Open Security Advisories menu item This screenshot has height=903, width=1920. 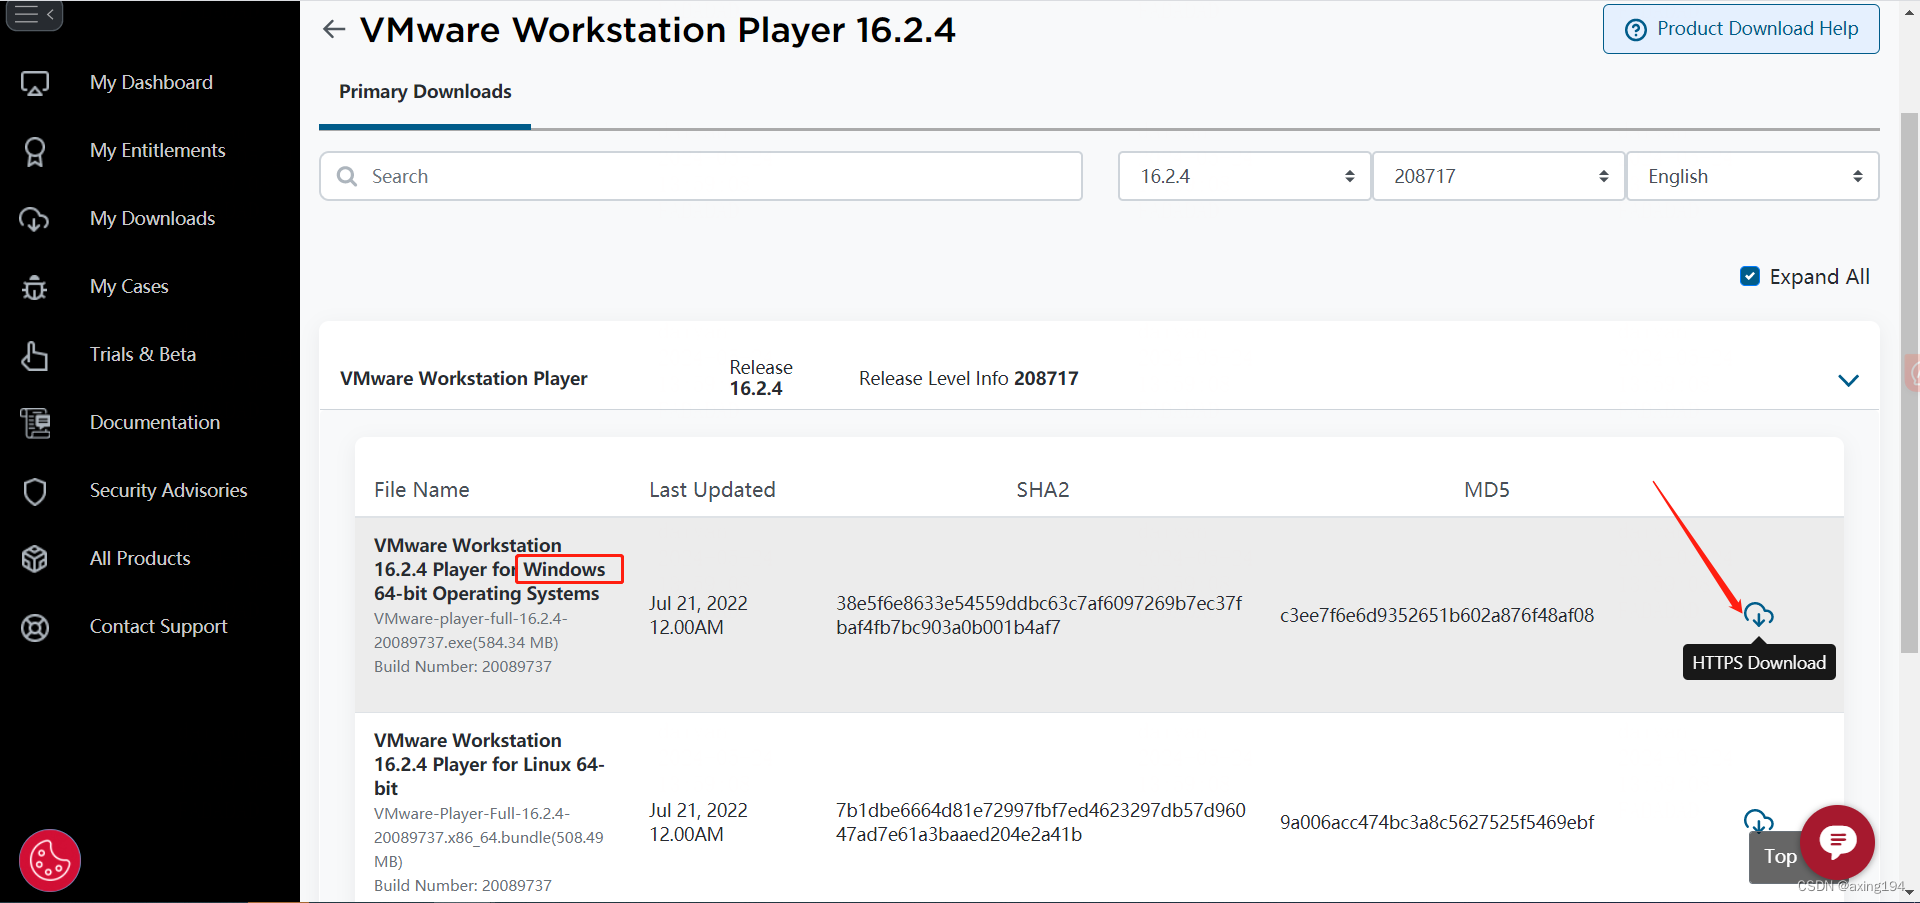click(168, 491)
